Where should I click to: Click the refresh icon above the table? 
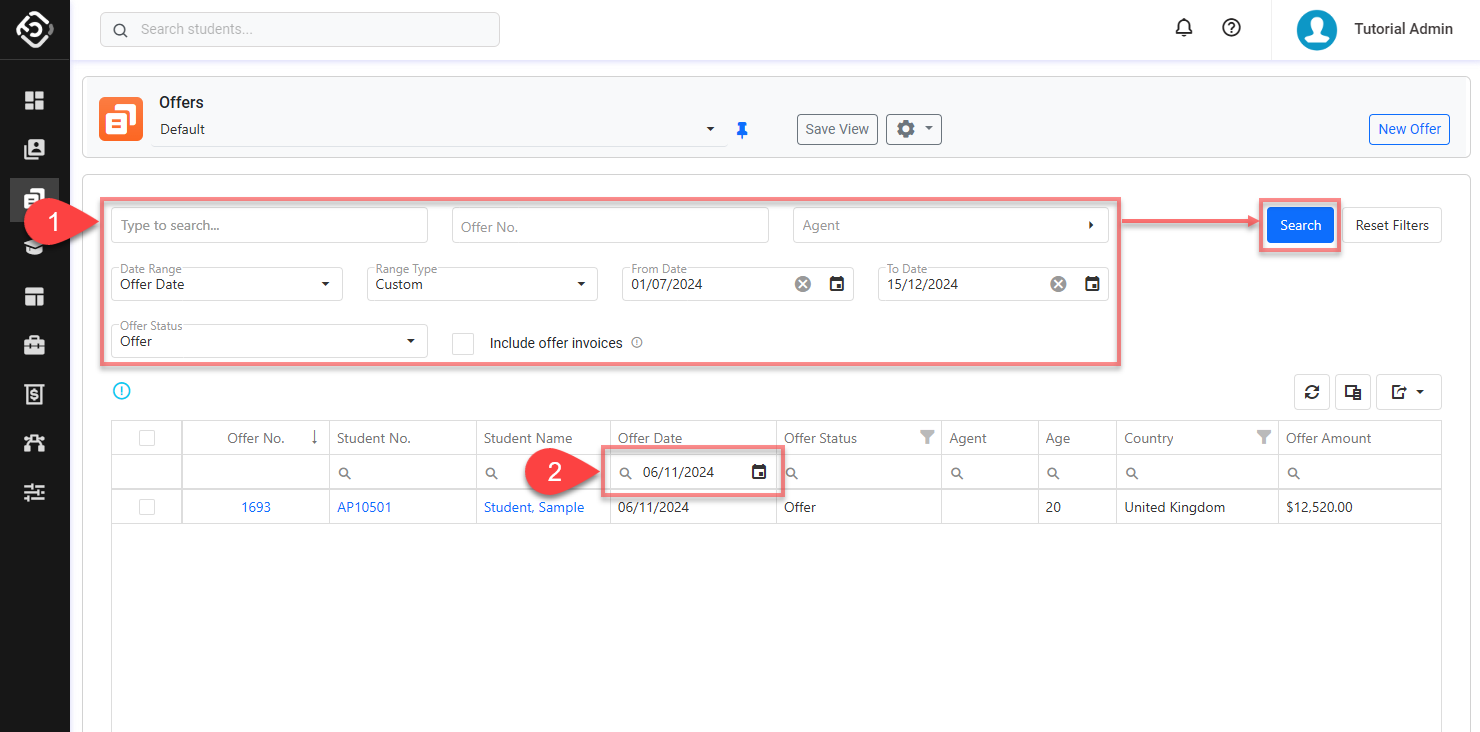tap(1312, 393)
